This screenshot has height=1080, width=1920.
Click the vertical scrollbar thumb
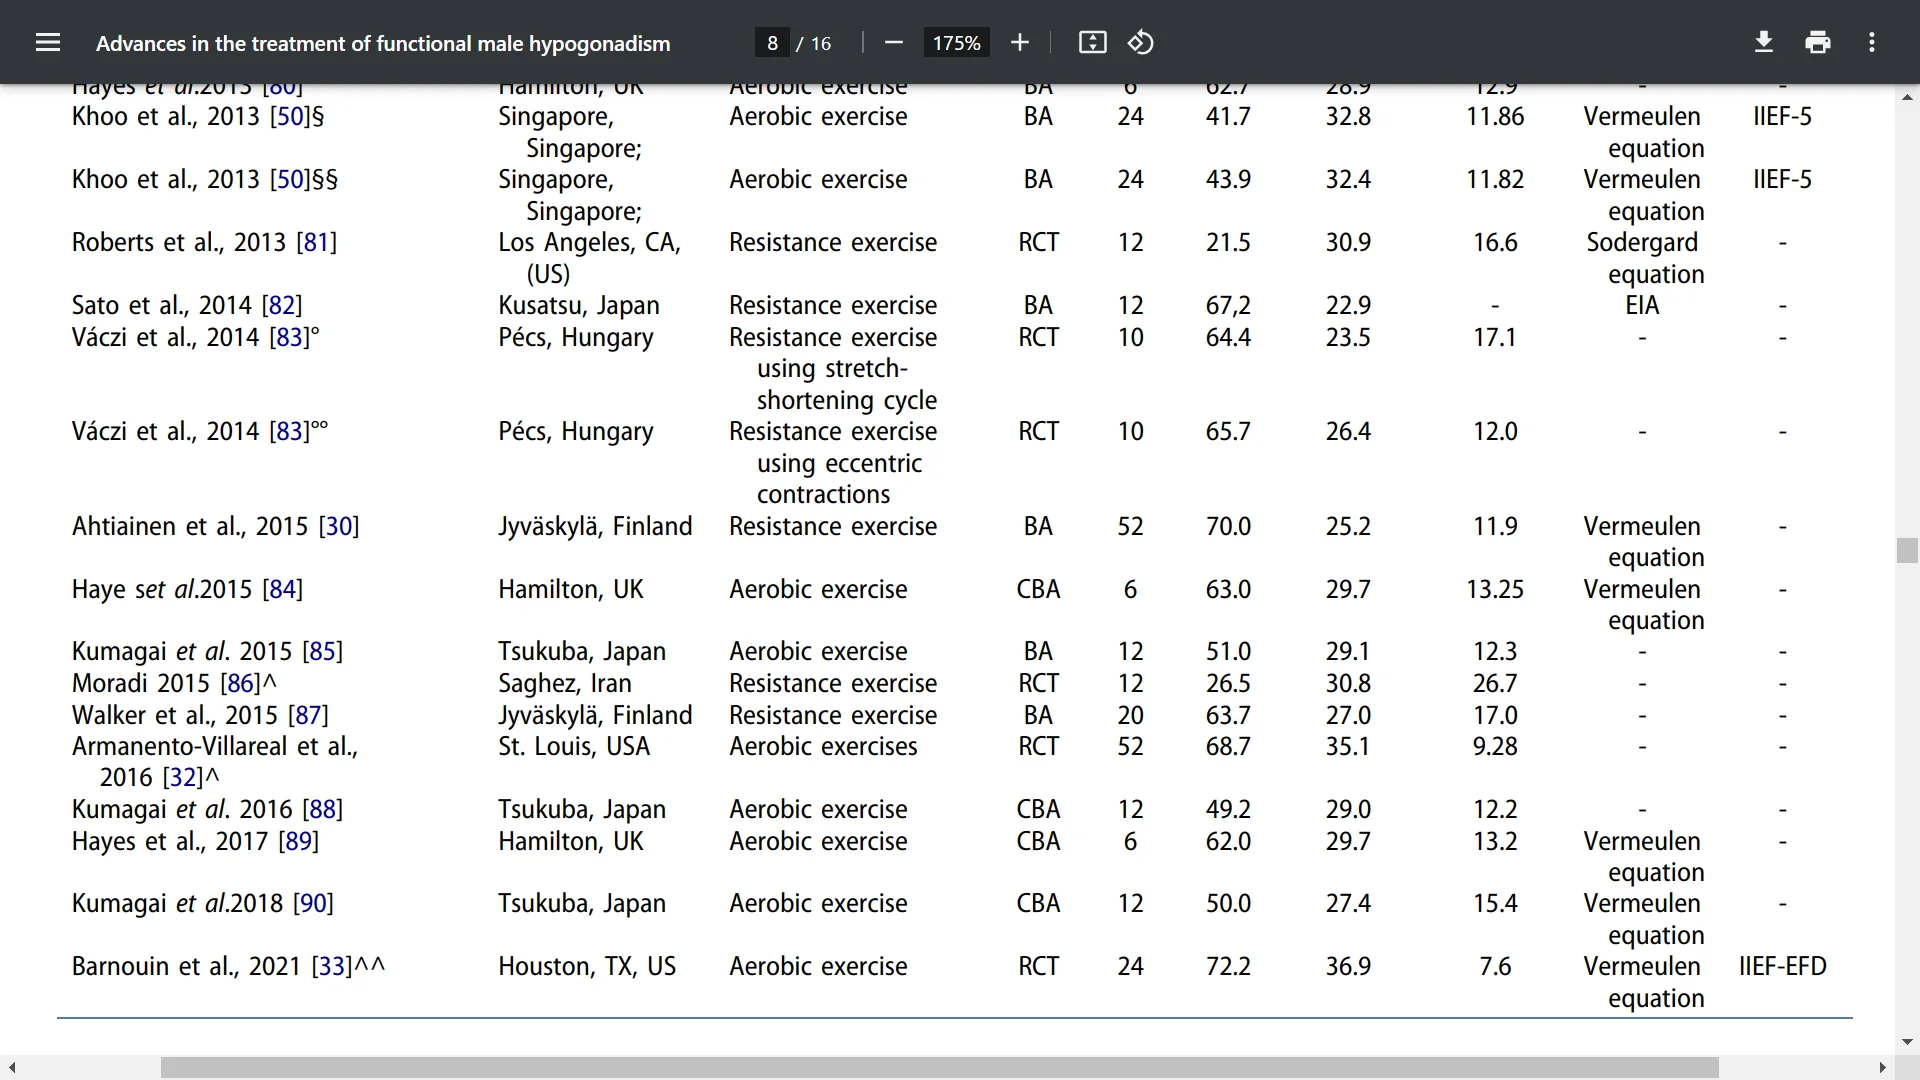[x=1907, y=551]
